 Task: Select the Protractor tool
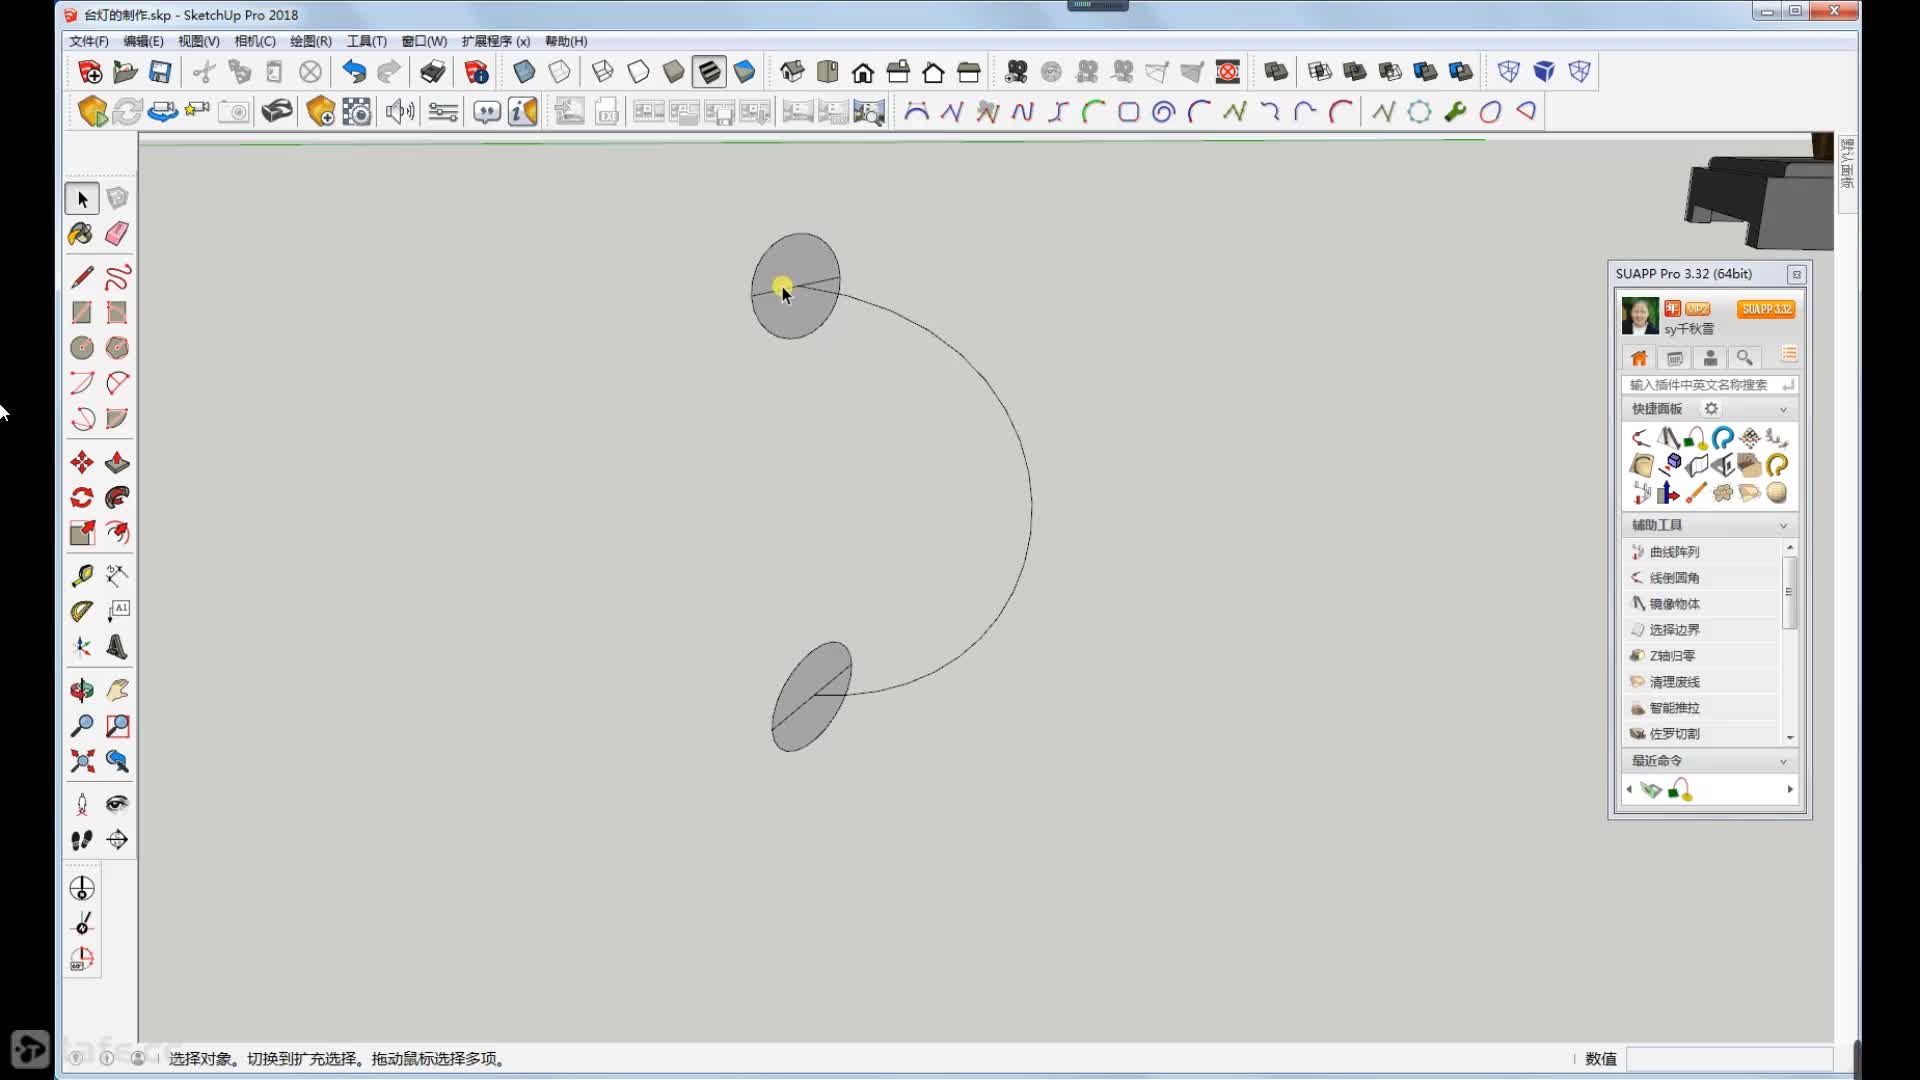coord(82,611)
